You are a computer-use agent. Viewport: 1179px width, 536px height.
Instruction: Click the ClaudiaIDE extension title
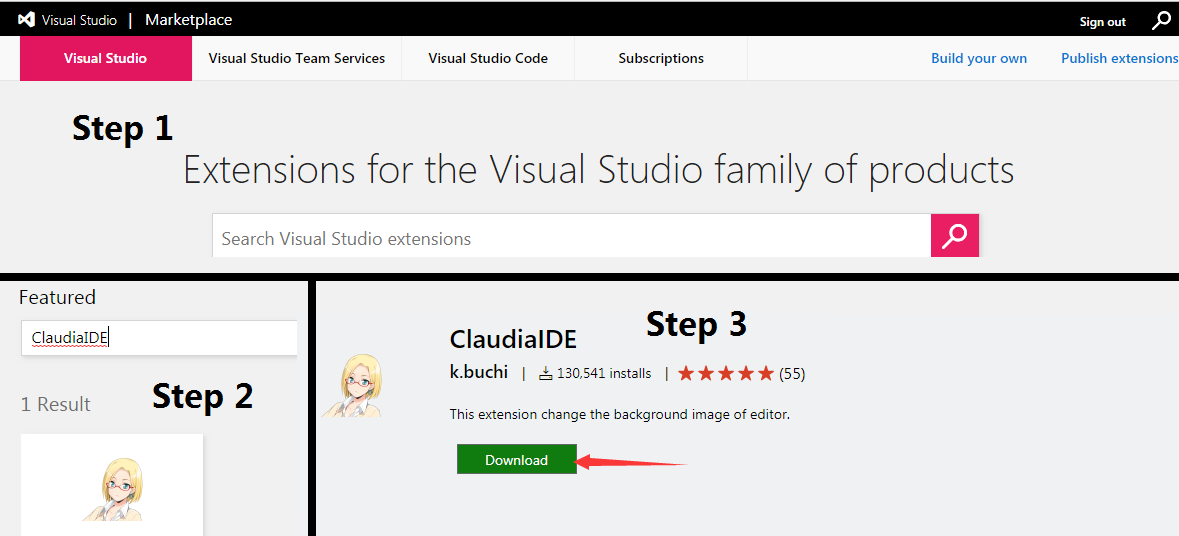(513, 339)
